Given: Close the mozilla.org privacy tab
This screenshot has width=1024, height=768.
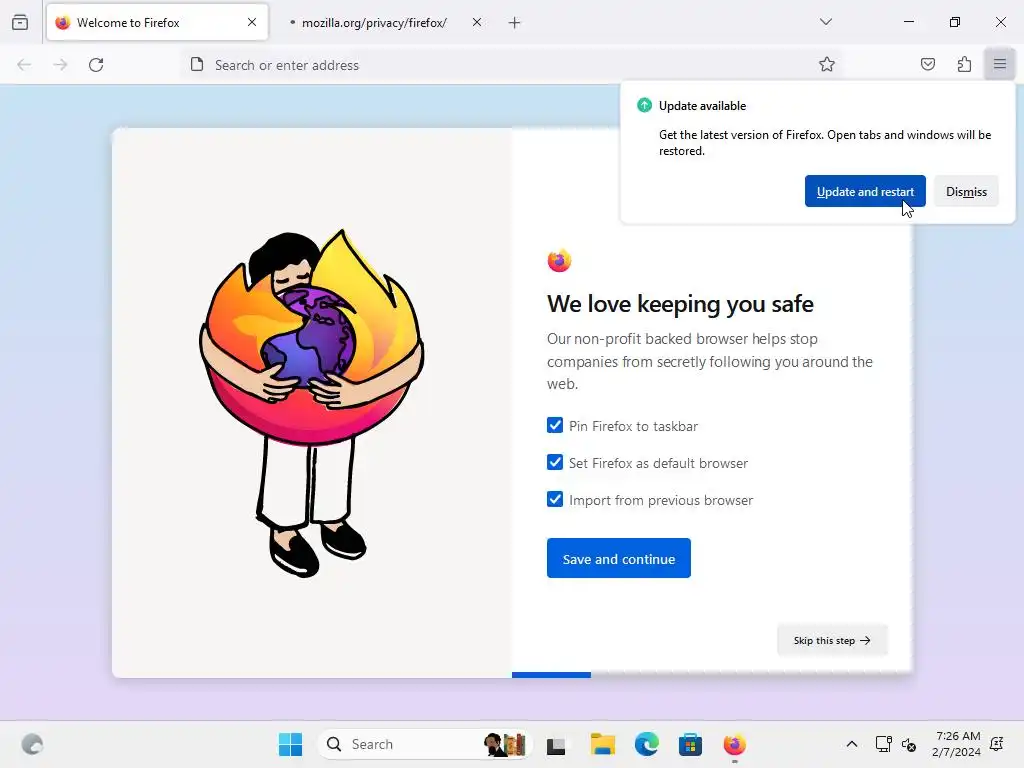Looking at the screenshot, I should (x=477, y=22).
